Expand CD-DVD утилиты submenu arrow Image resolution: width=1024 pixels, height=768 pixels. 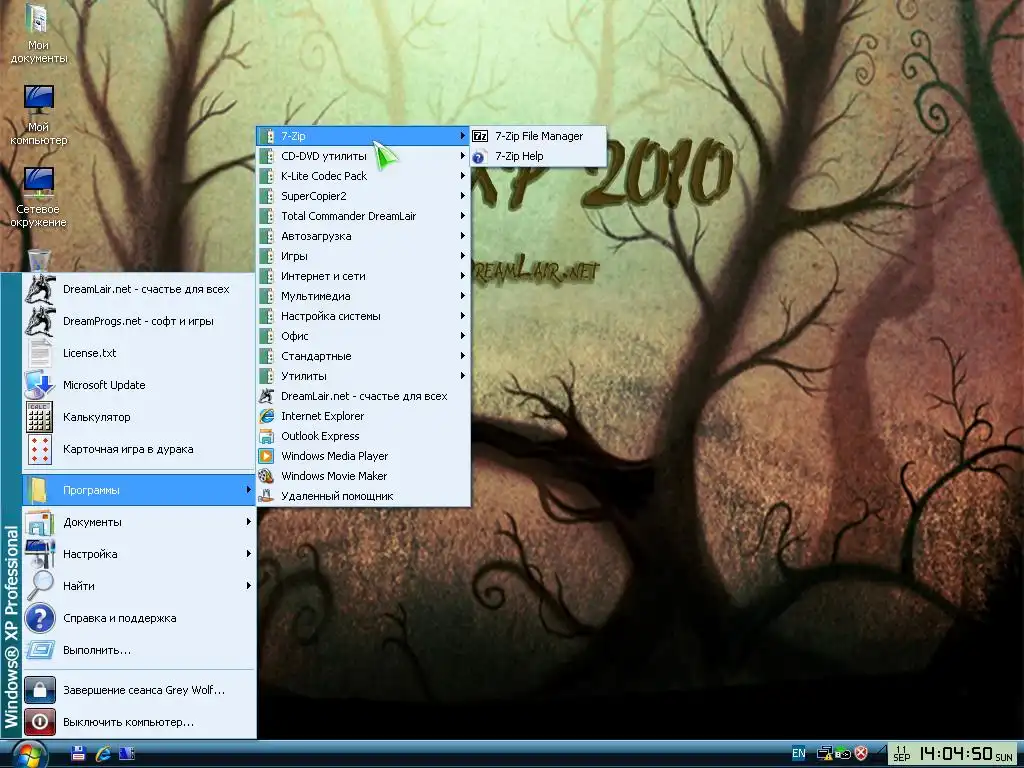point(462,156)
